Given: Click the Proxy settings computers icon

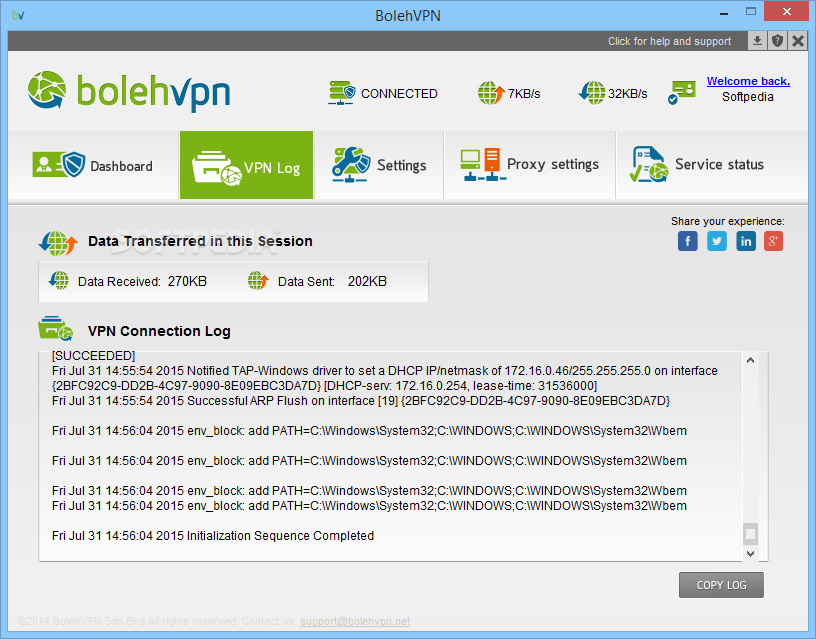Looking at the screenshot, I should tap(481, 164).
